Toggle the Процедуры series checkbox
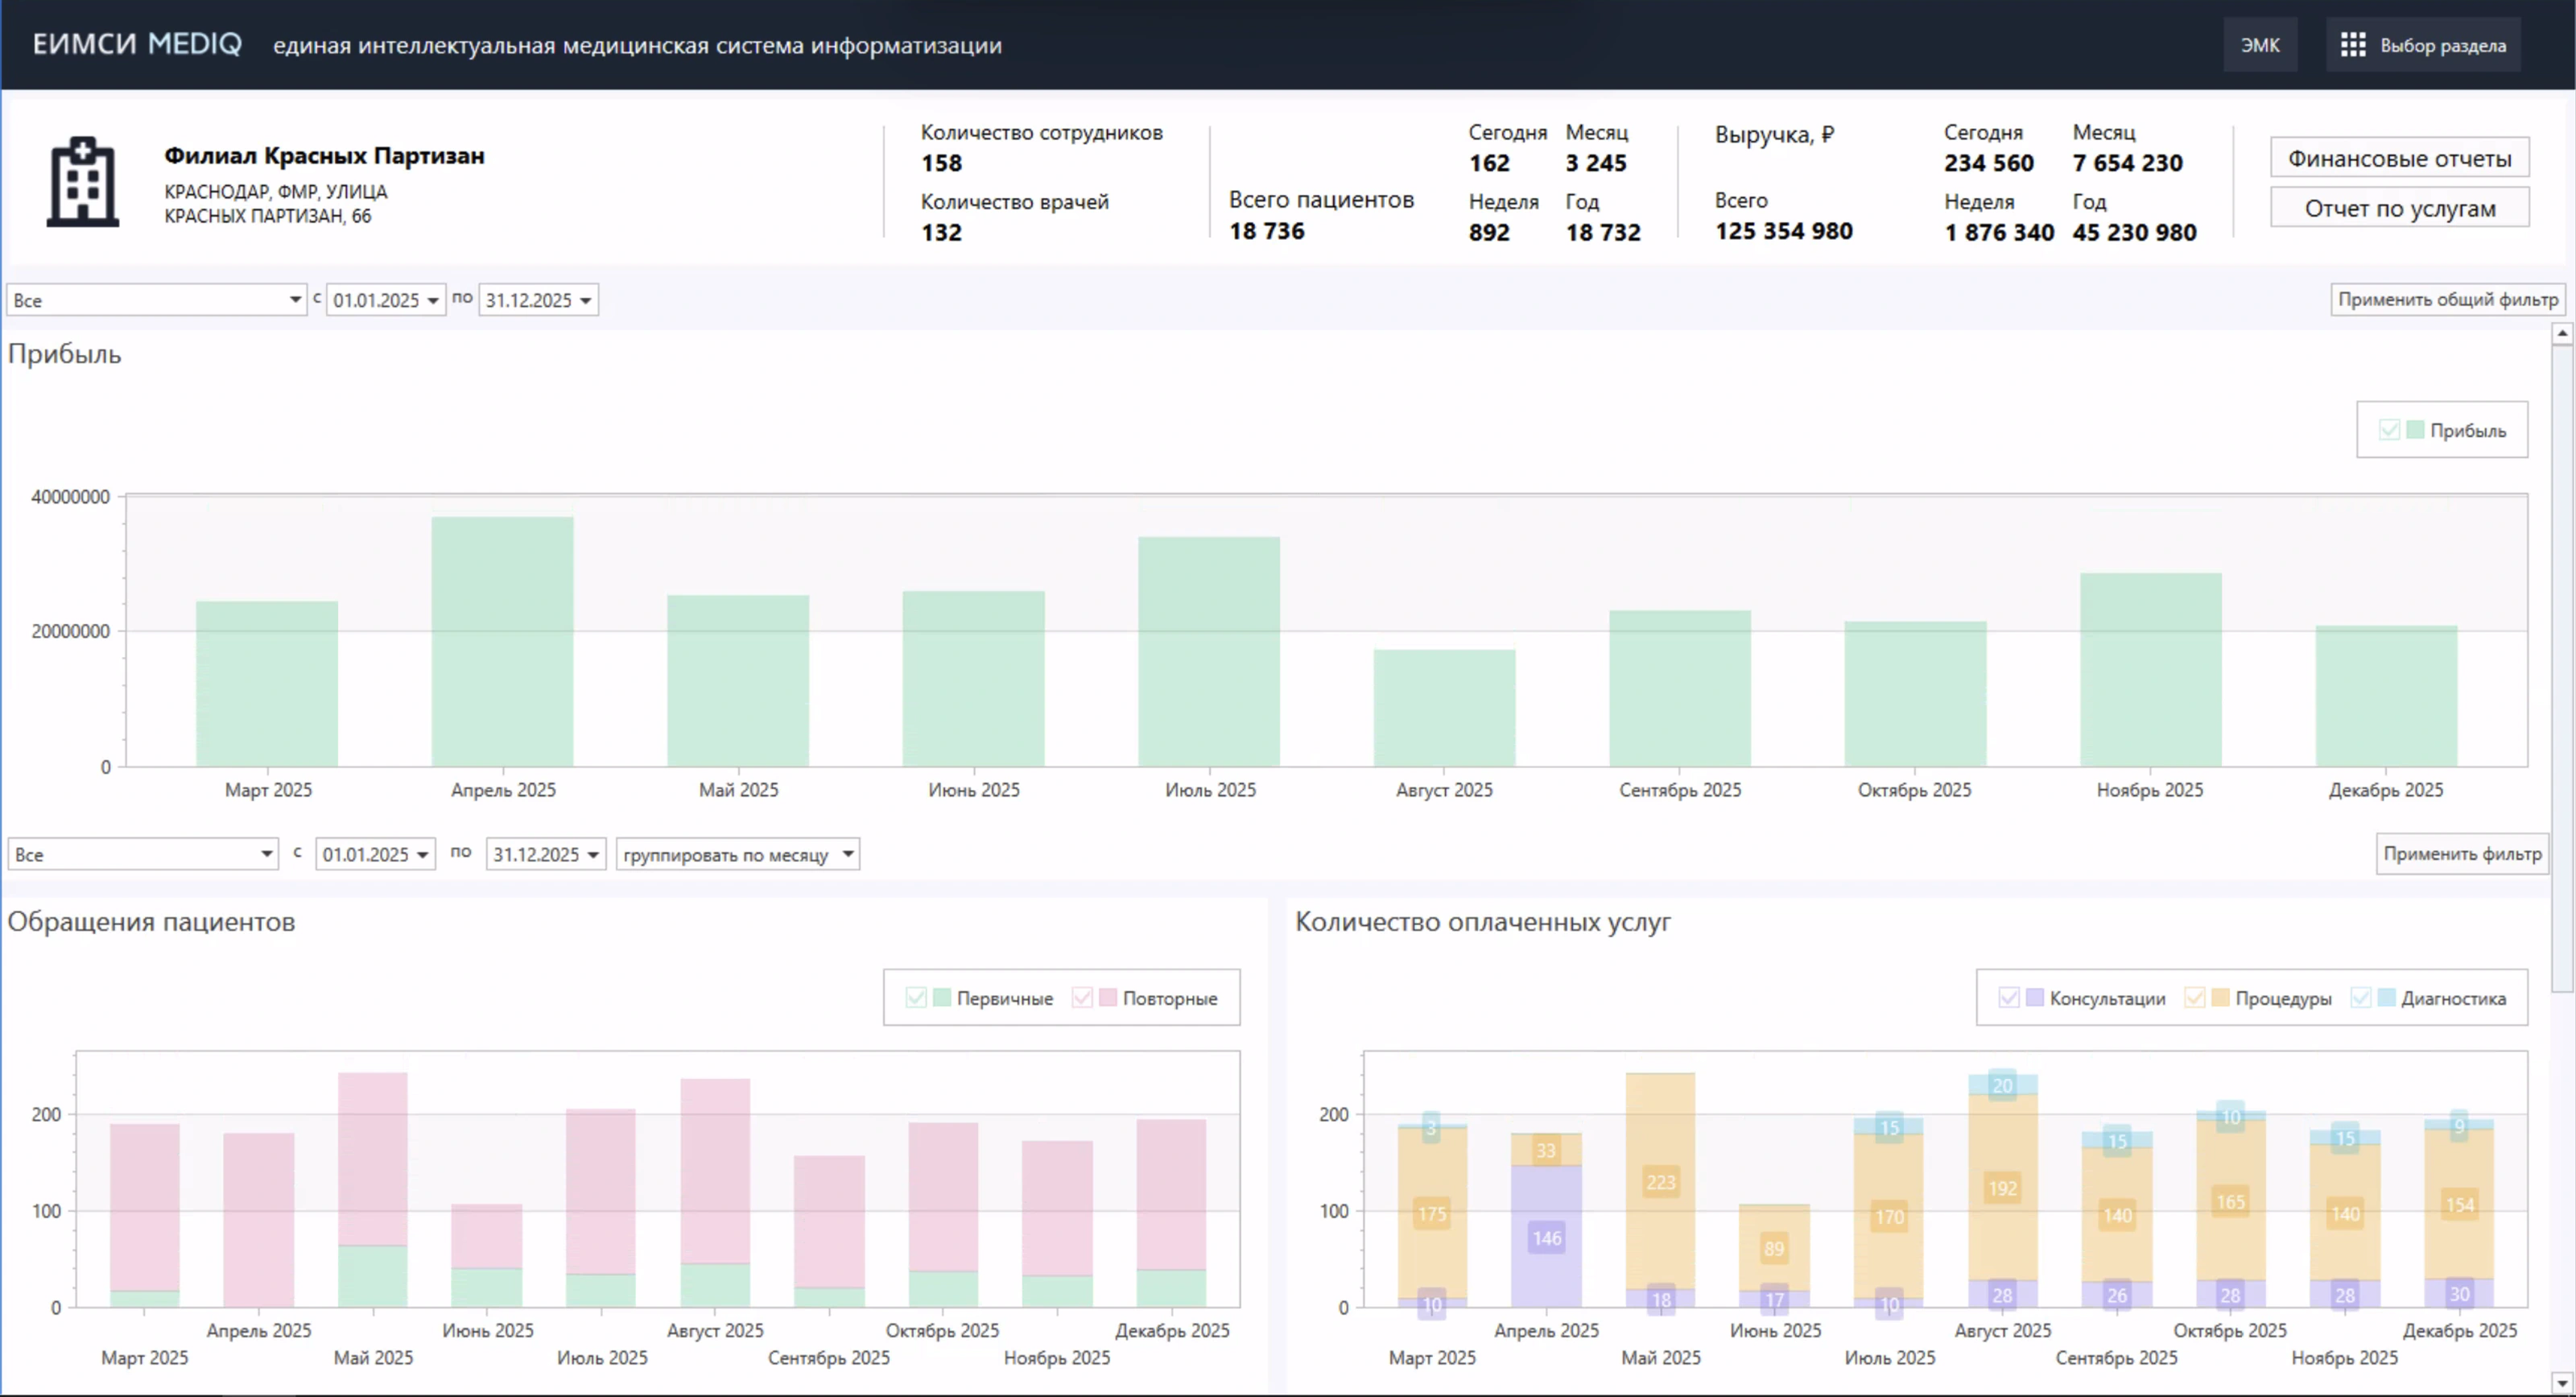Viewport: 2576px width, 1397px height. coord(2194,998)
